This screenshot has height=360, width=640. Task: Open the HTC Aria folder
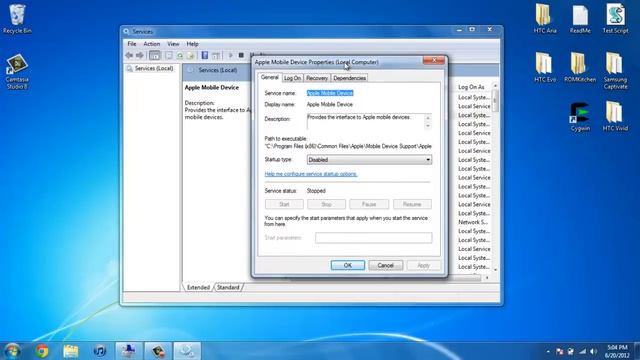pos(545,19)
